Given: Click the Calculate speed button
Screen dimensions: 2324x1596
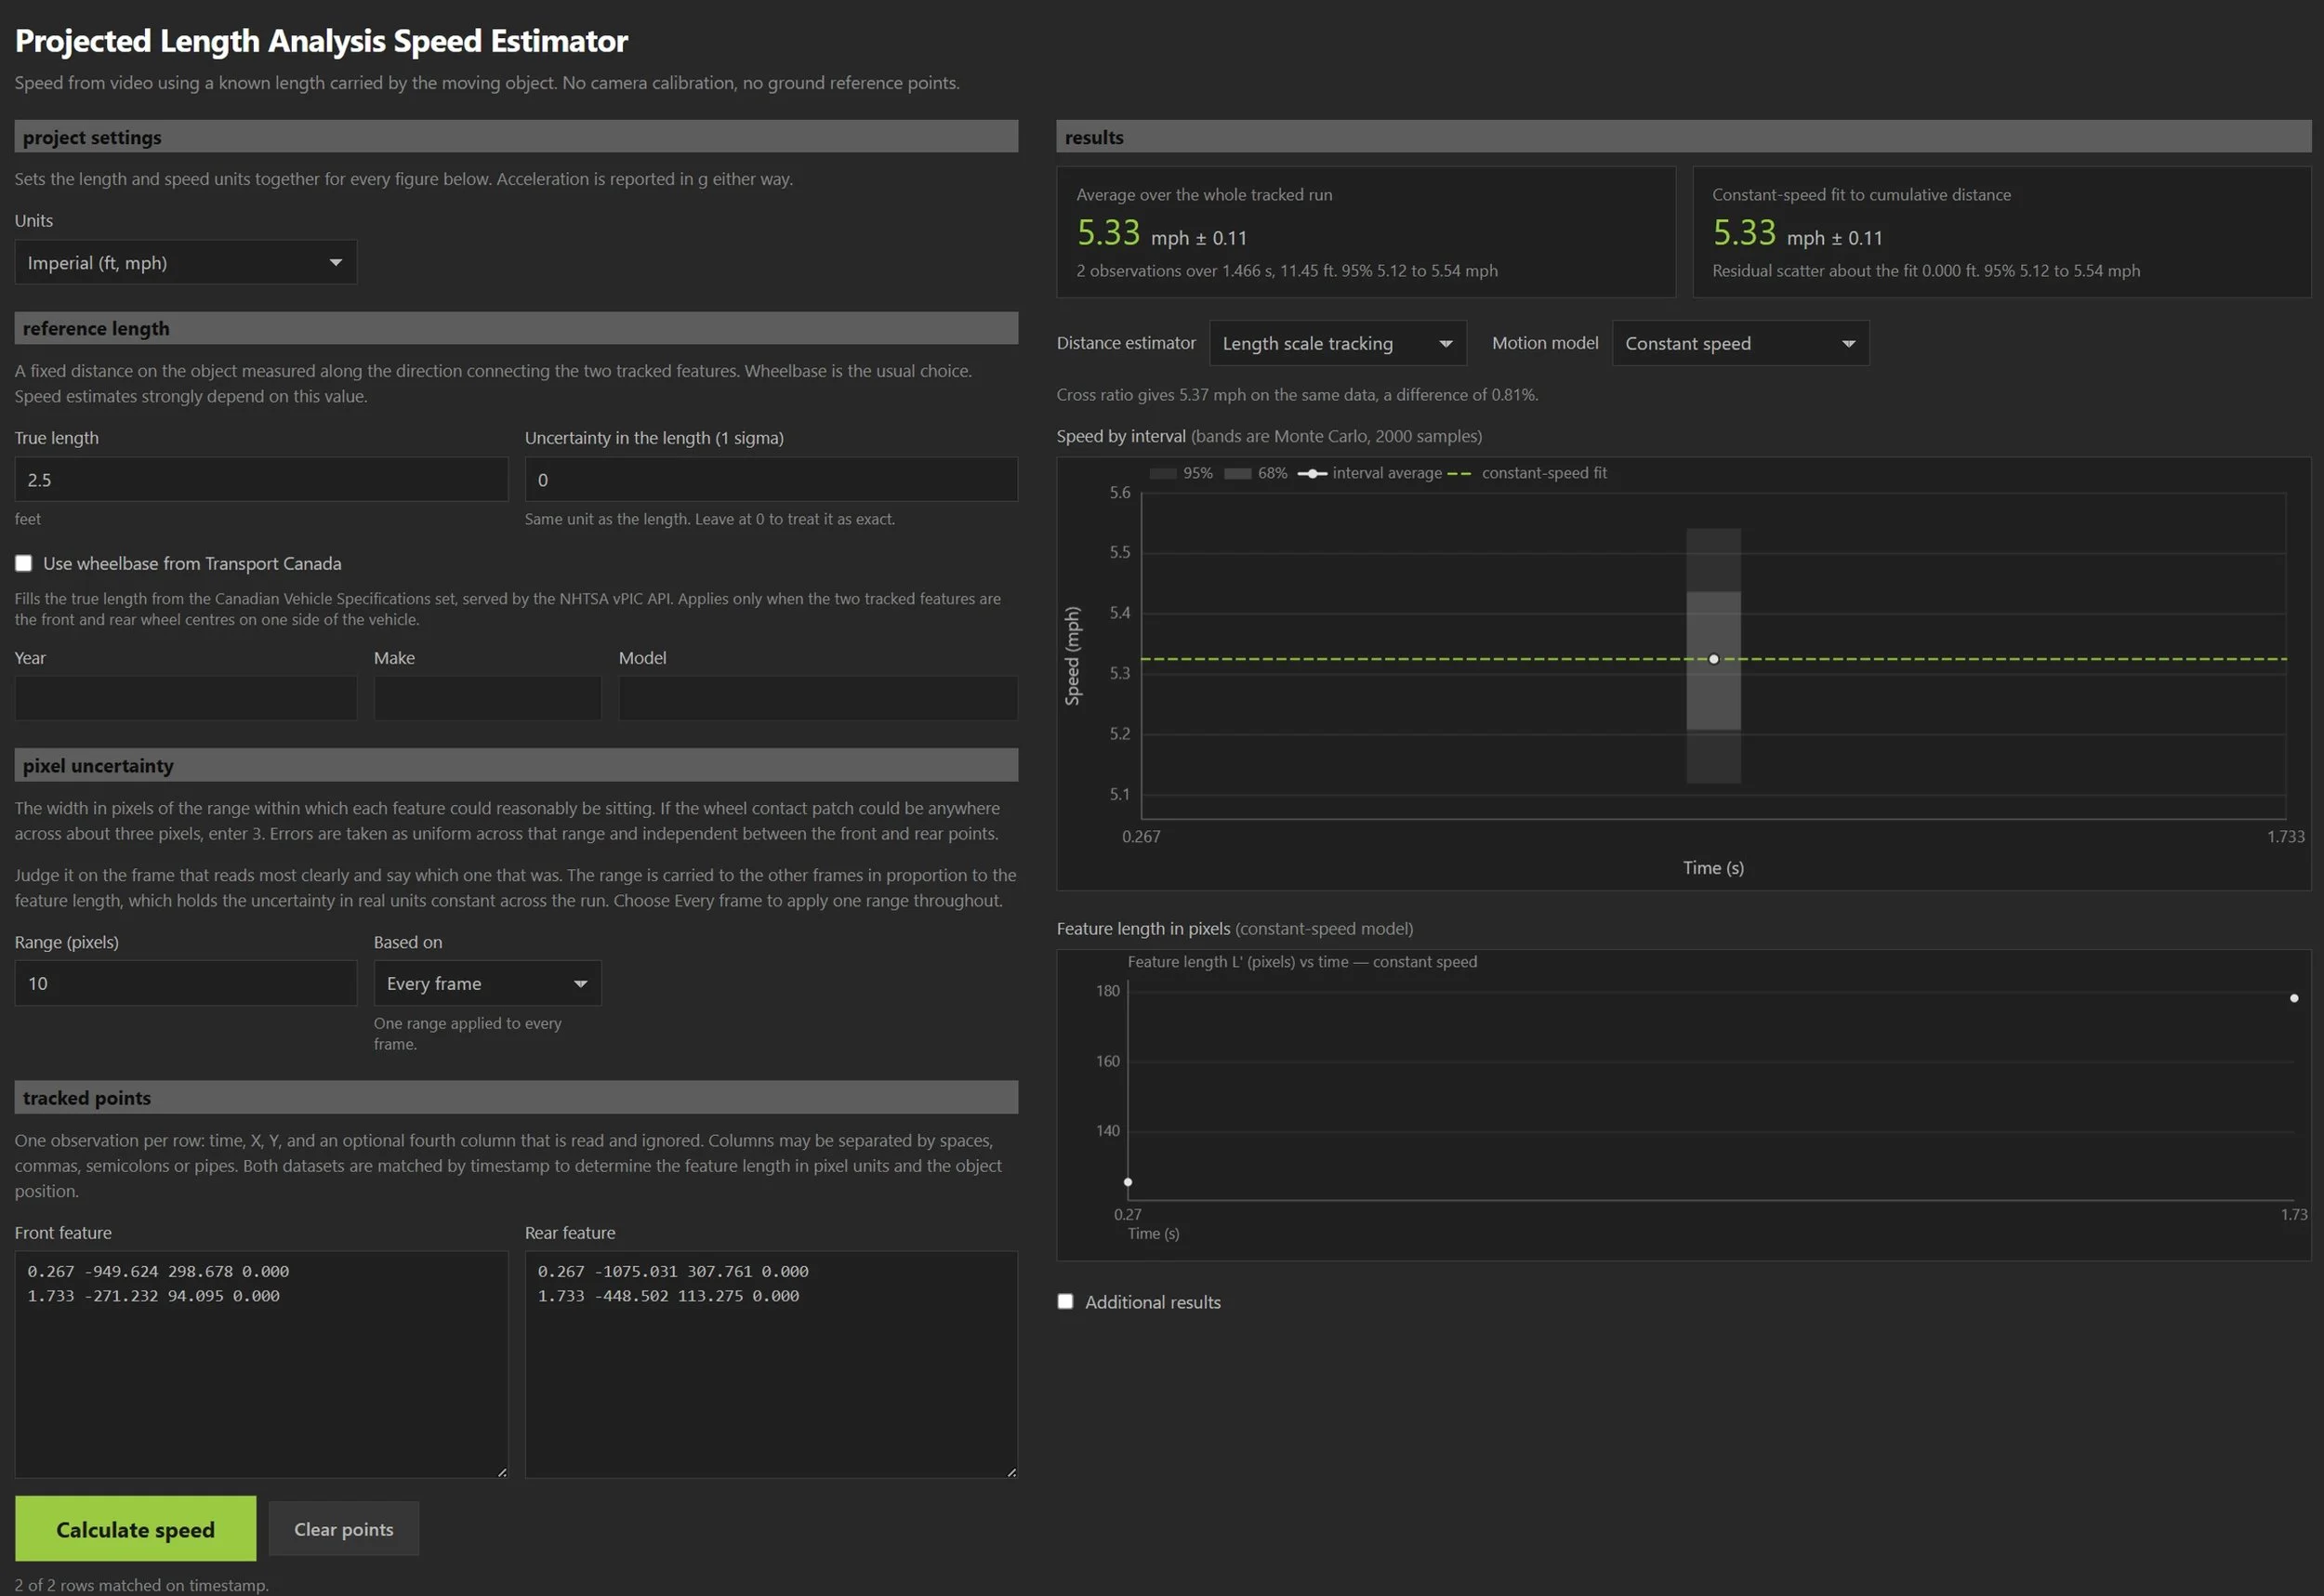Looking at the screenshot, I should 135,1528.
